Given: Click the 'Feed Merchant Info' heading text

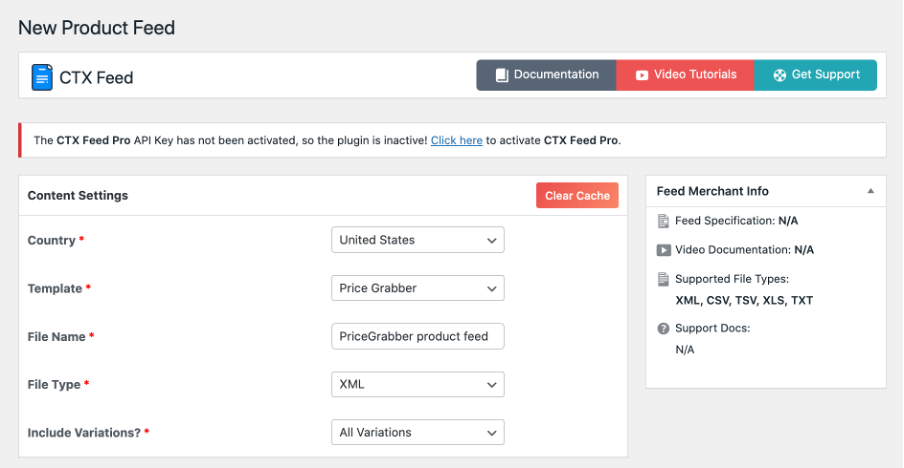Looking at the screenshot, I should (x=713, y=191).
